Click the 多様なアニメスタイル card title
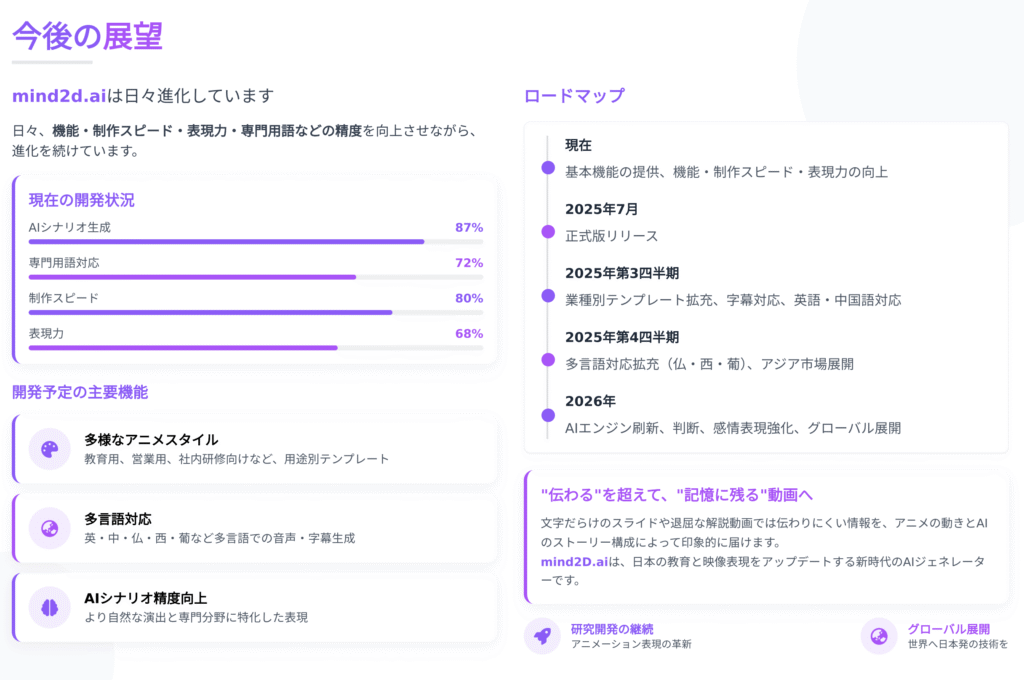Screen dimensions: 1024x680 pyautogui.click(x=151, y=440)
